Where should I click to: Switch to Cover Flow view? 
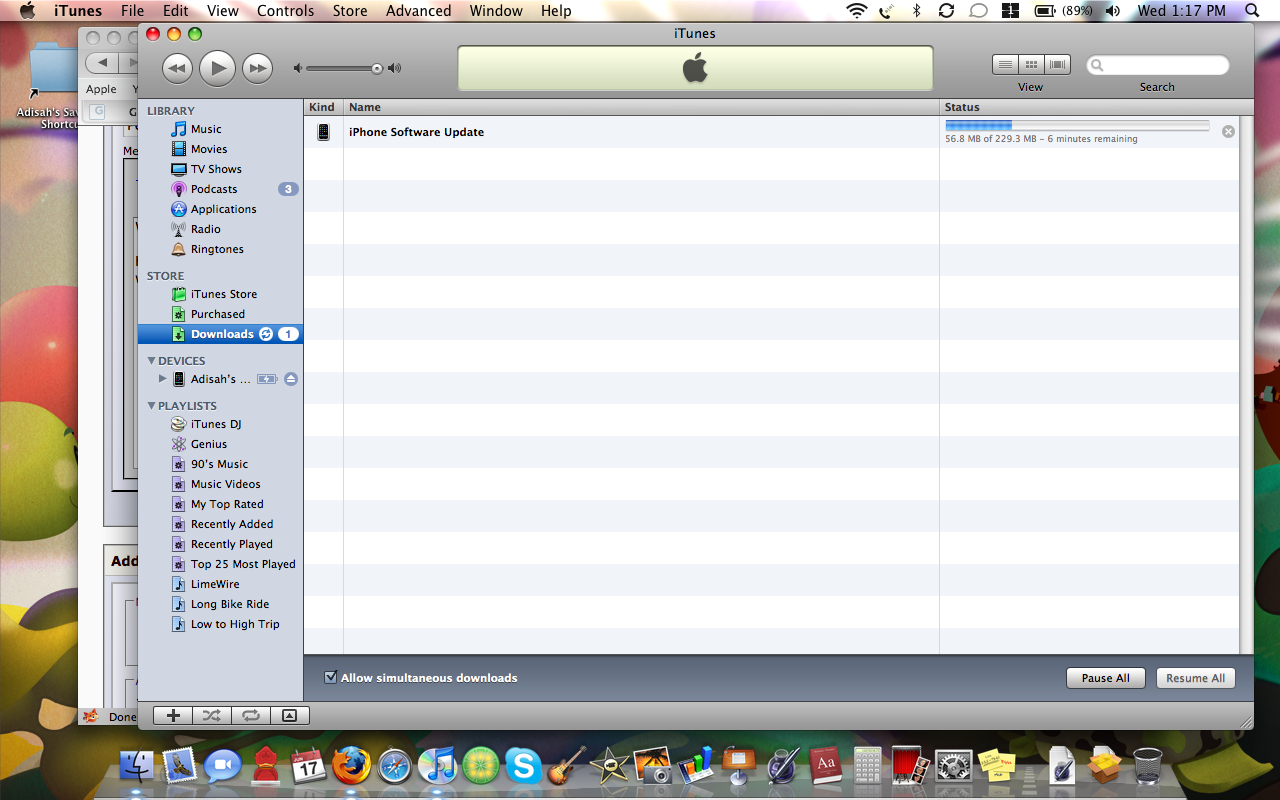pos(1057,65)
